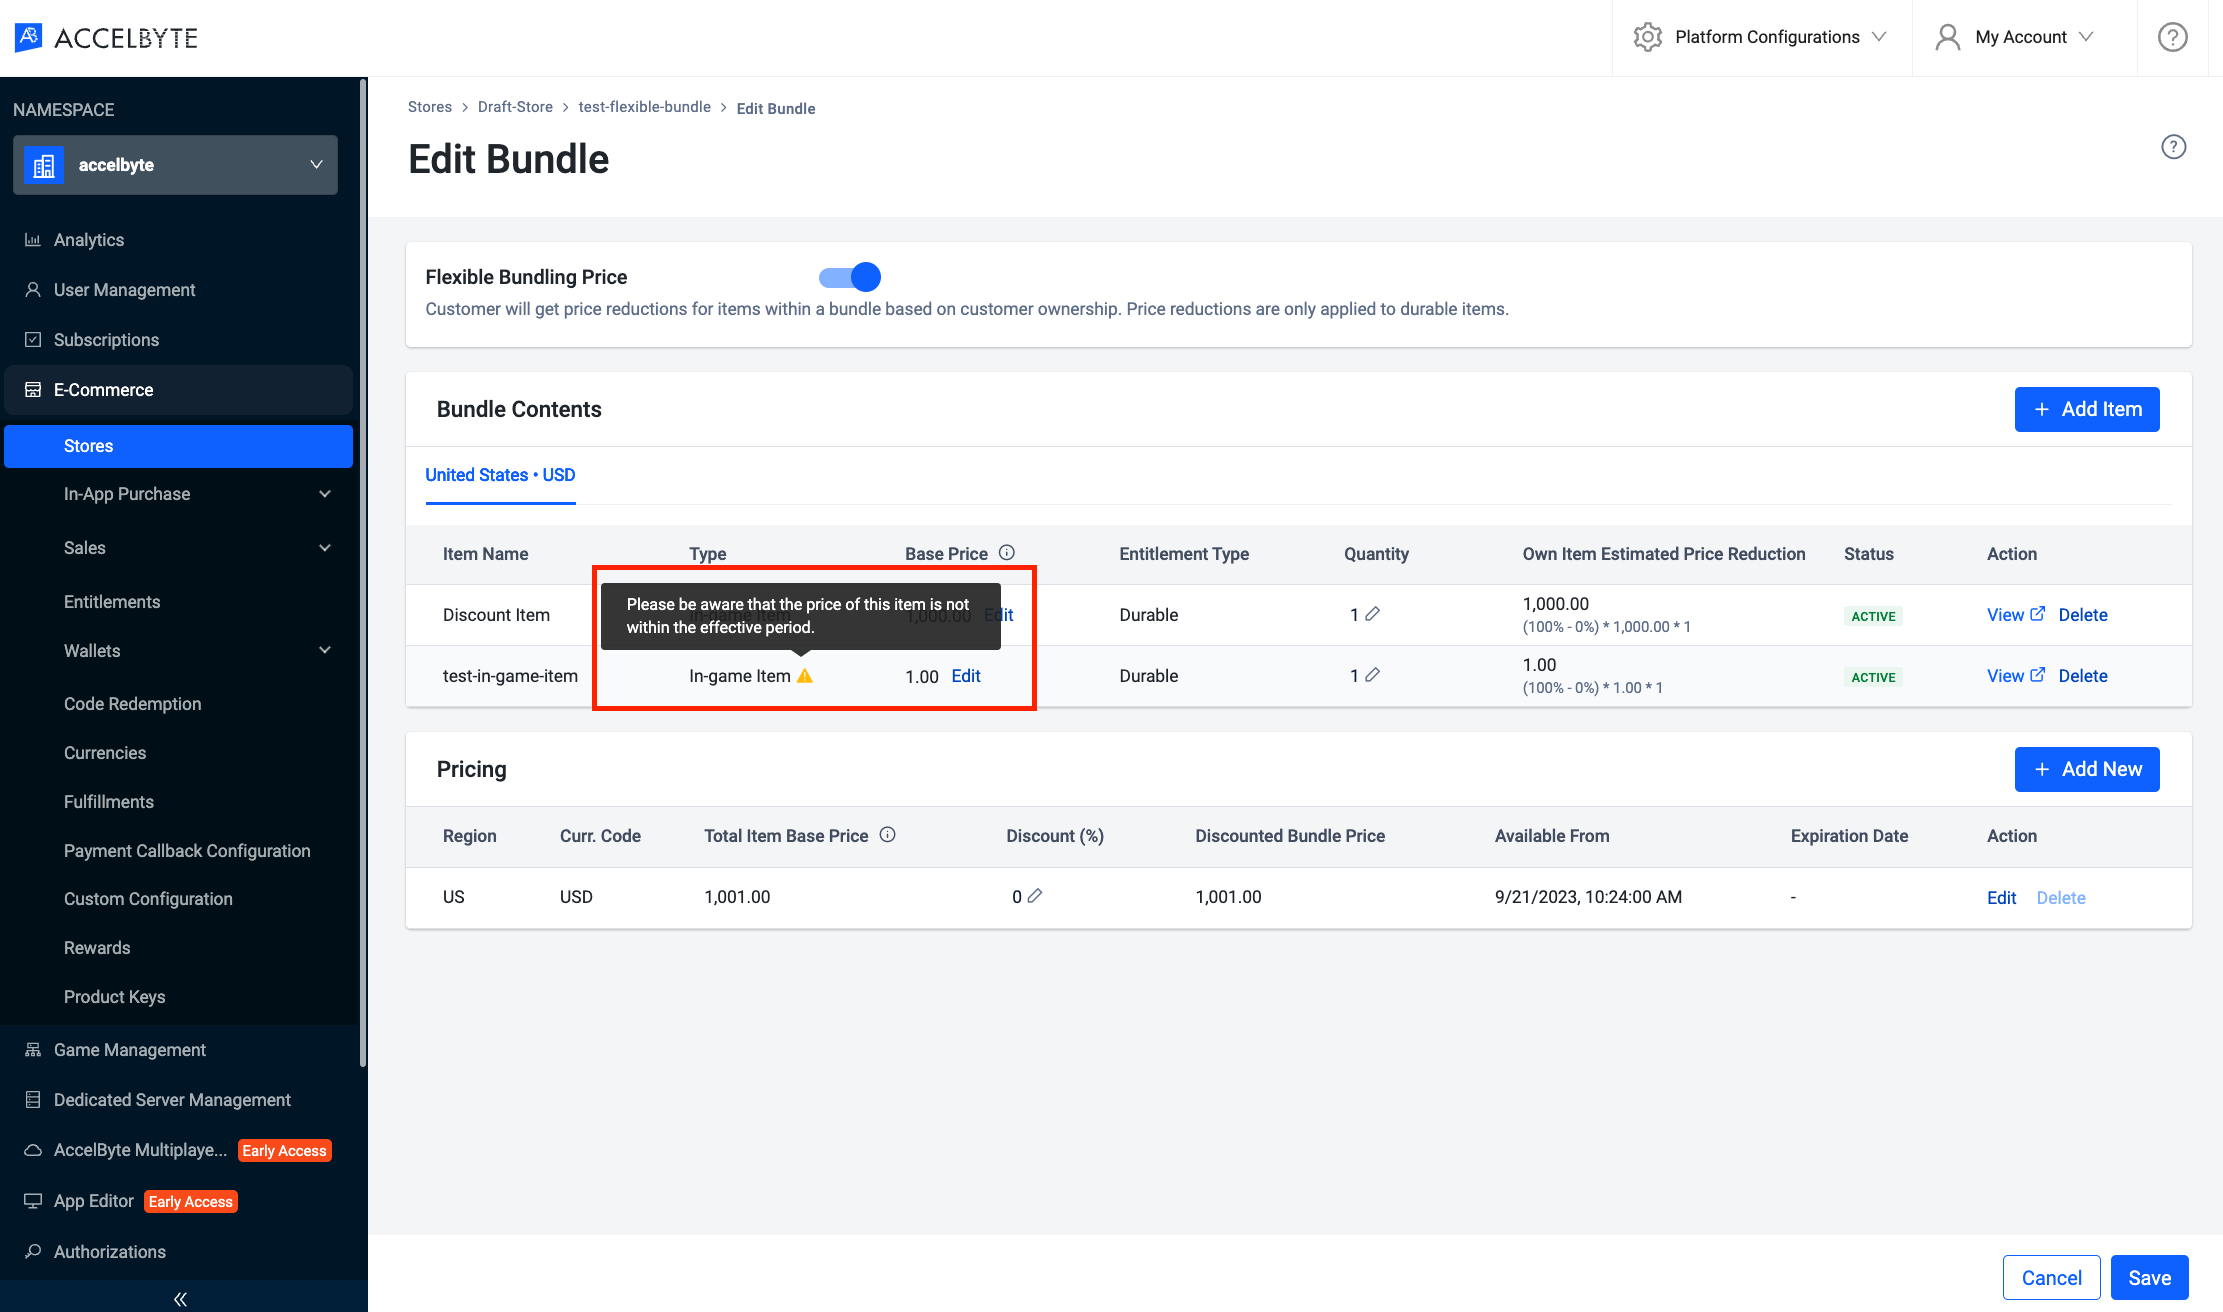The width and height of the screenshot is (2223, 1312).
Task: Click the Add Item button
Action: (2087, 409)
